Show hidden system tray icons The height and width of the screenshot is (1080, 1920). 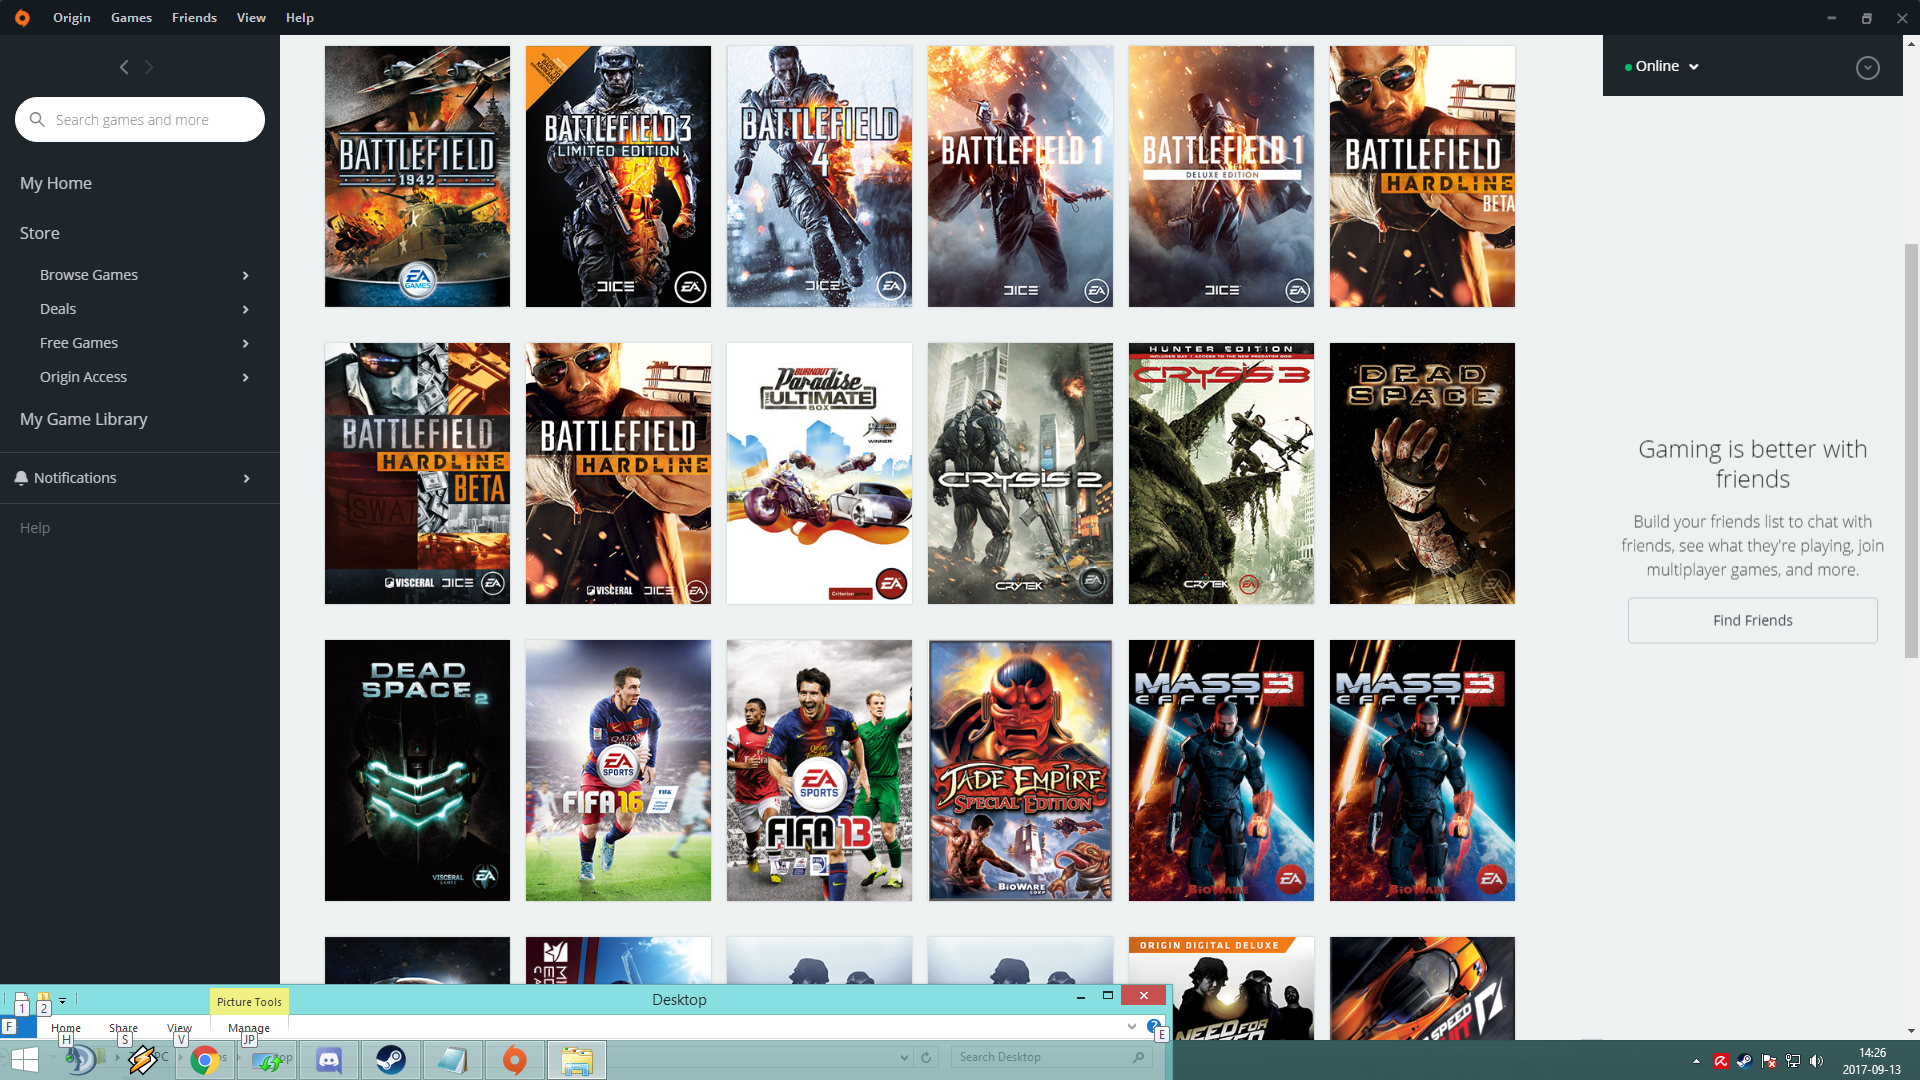click(1696, 1061)
